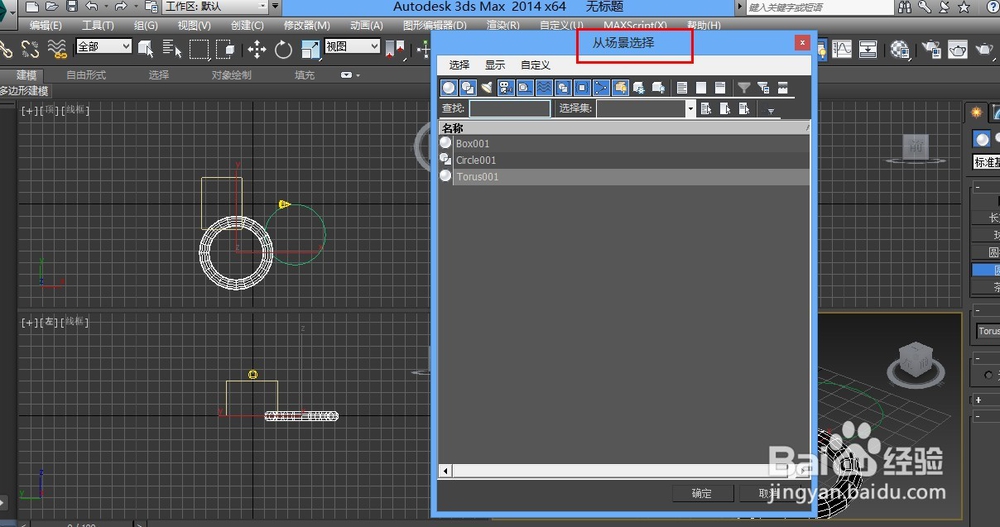Open Render Setup teapot icon
This screenshot has height=527, width=1000.
pyautogui.click(x=931, y=48)
